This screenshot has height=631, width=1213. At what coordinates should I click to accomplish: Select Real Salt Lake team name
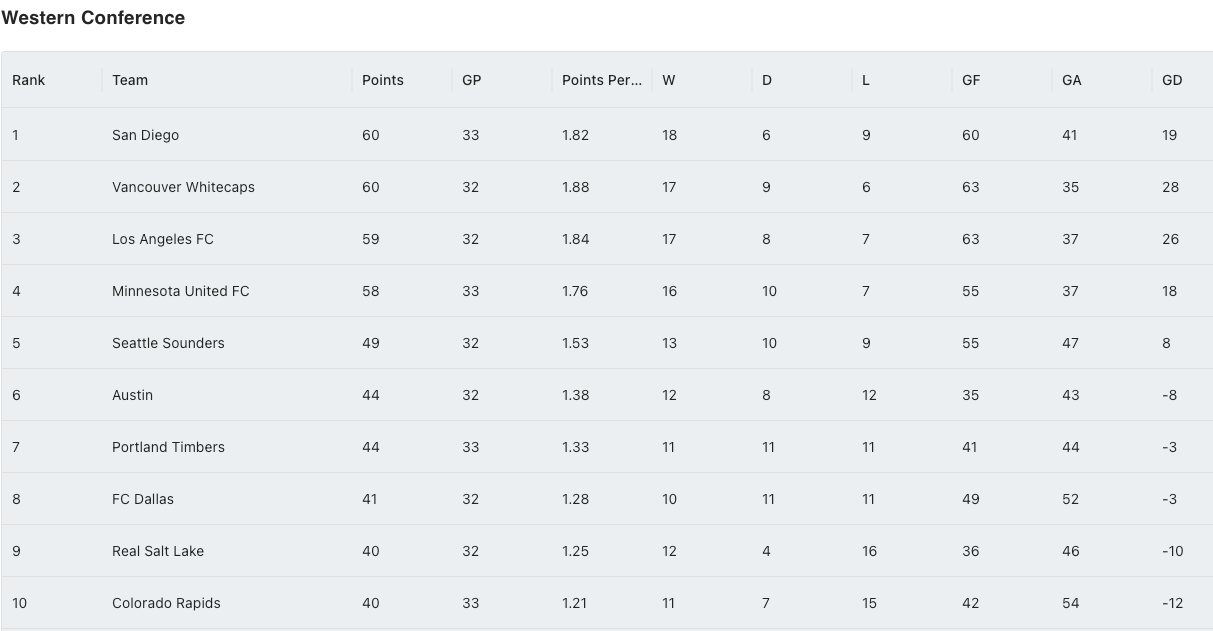pos(158,551)
